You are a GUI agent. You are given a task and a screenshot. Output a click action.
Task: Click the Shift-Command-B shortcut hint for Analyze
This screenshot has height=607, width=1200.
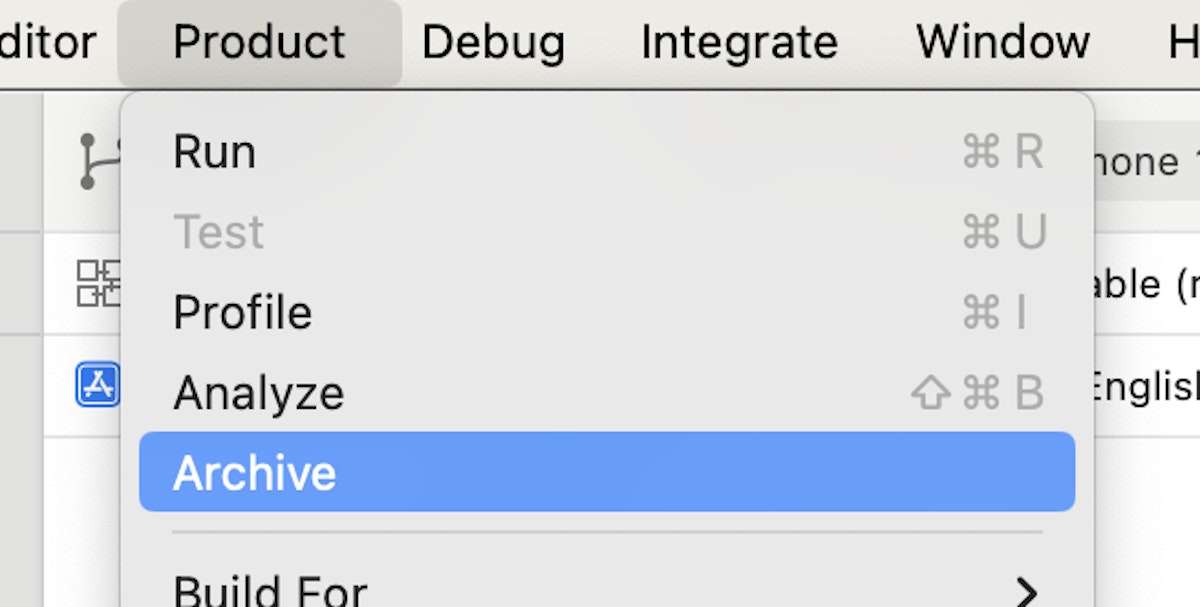pyautogui.click(x=978, y=392)
